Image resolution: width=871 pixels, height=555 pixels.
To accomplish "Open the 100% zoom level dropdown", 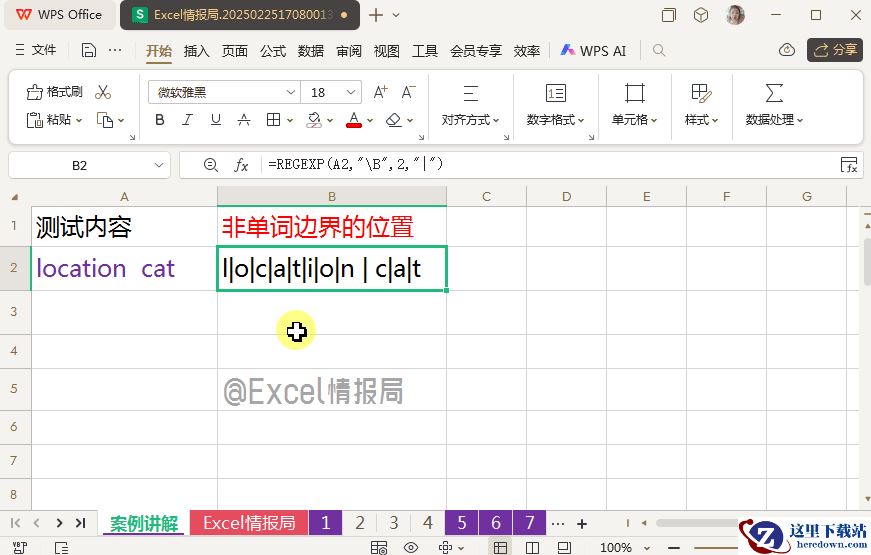I will (x=624, y=548).
